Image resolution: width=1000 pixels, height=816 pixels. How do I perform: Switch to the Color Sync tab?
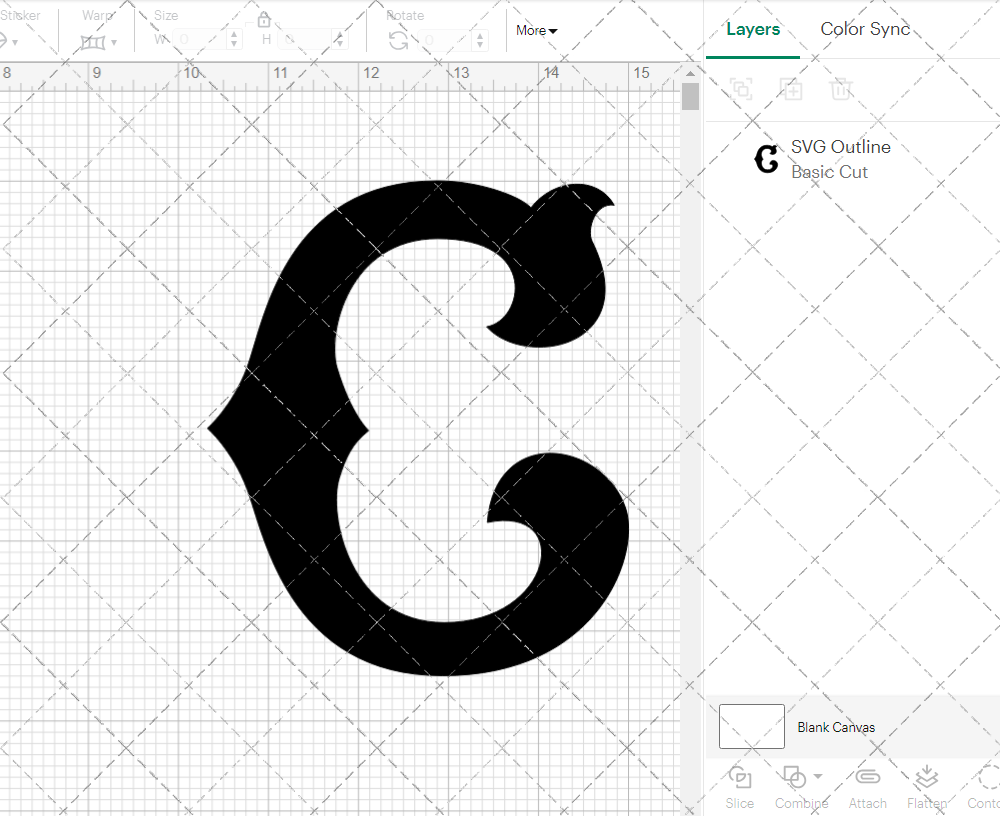tap(865, 29)
